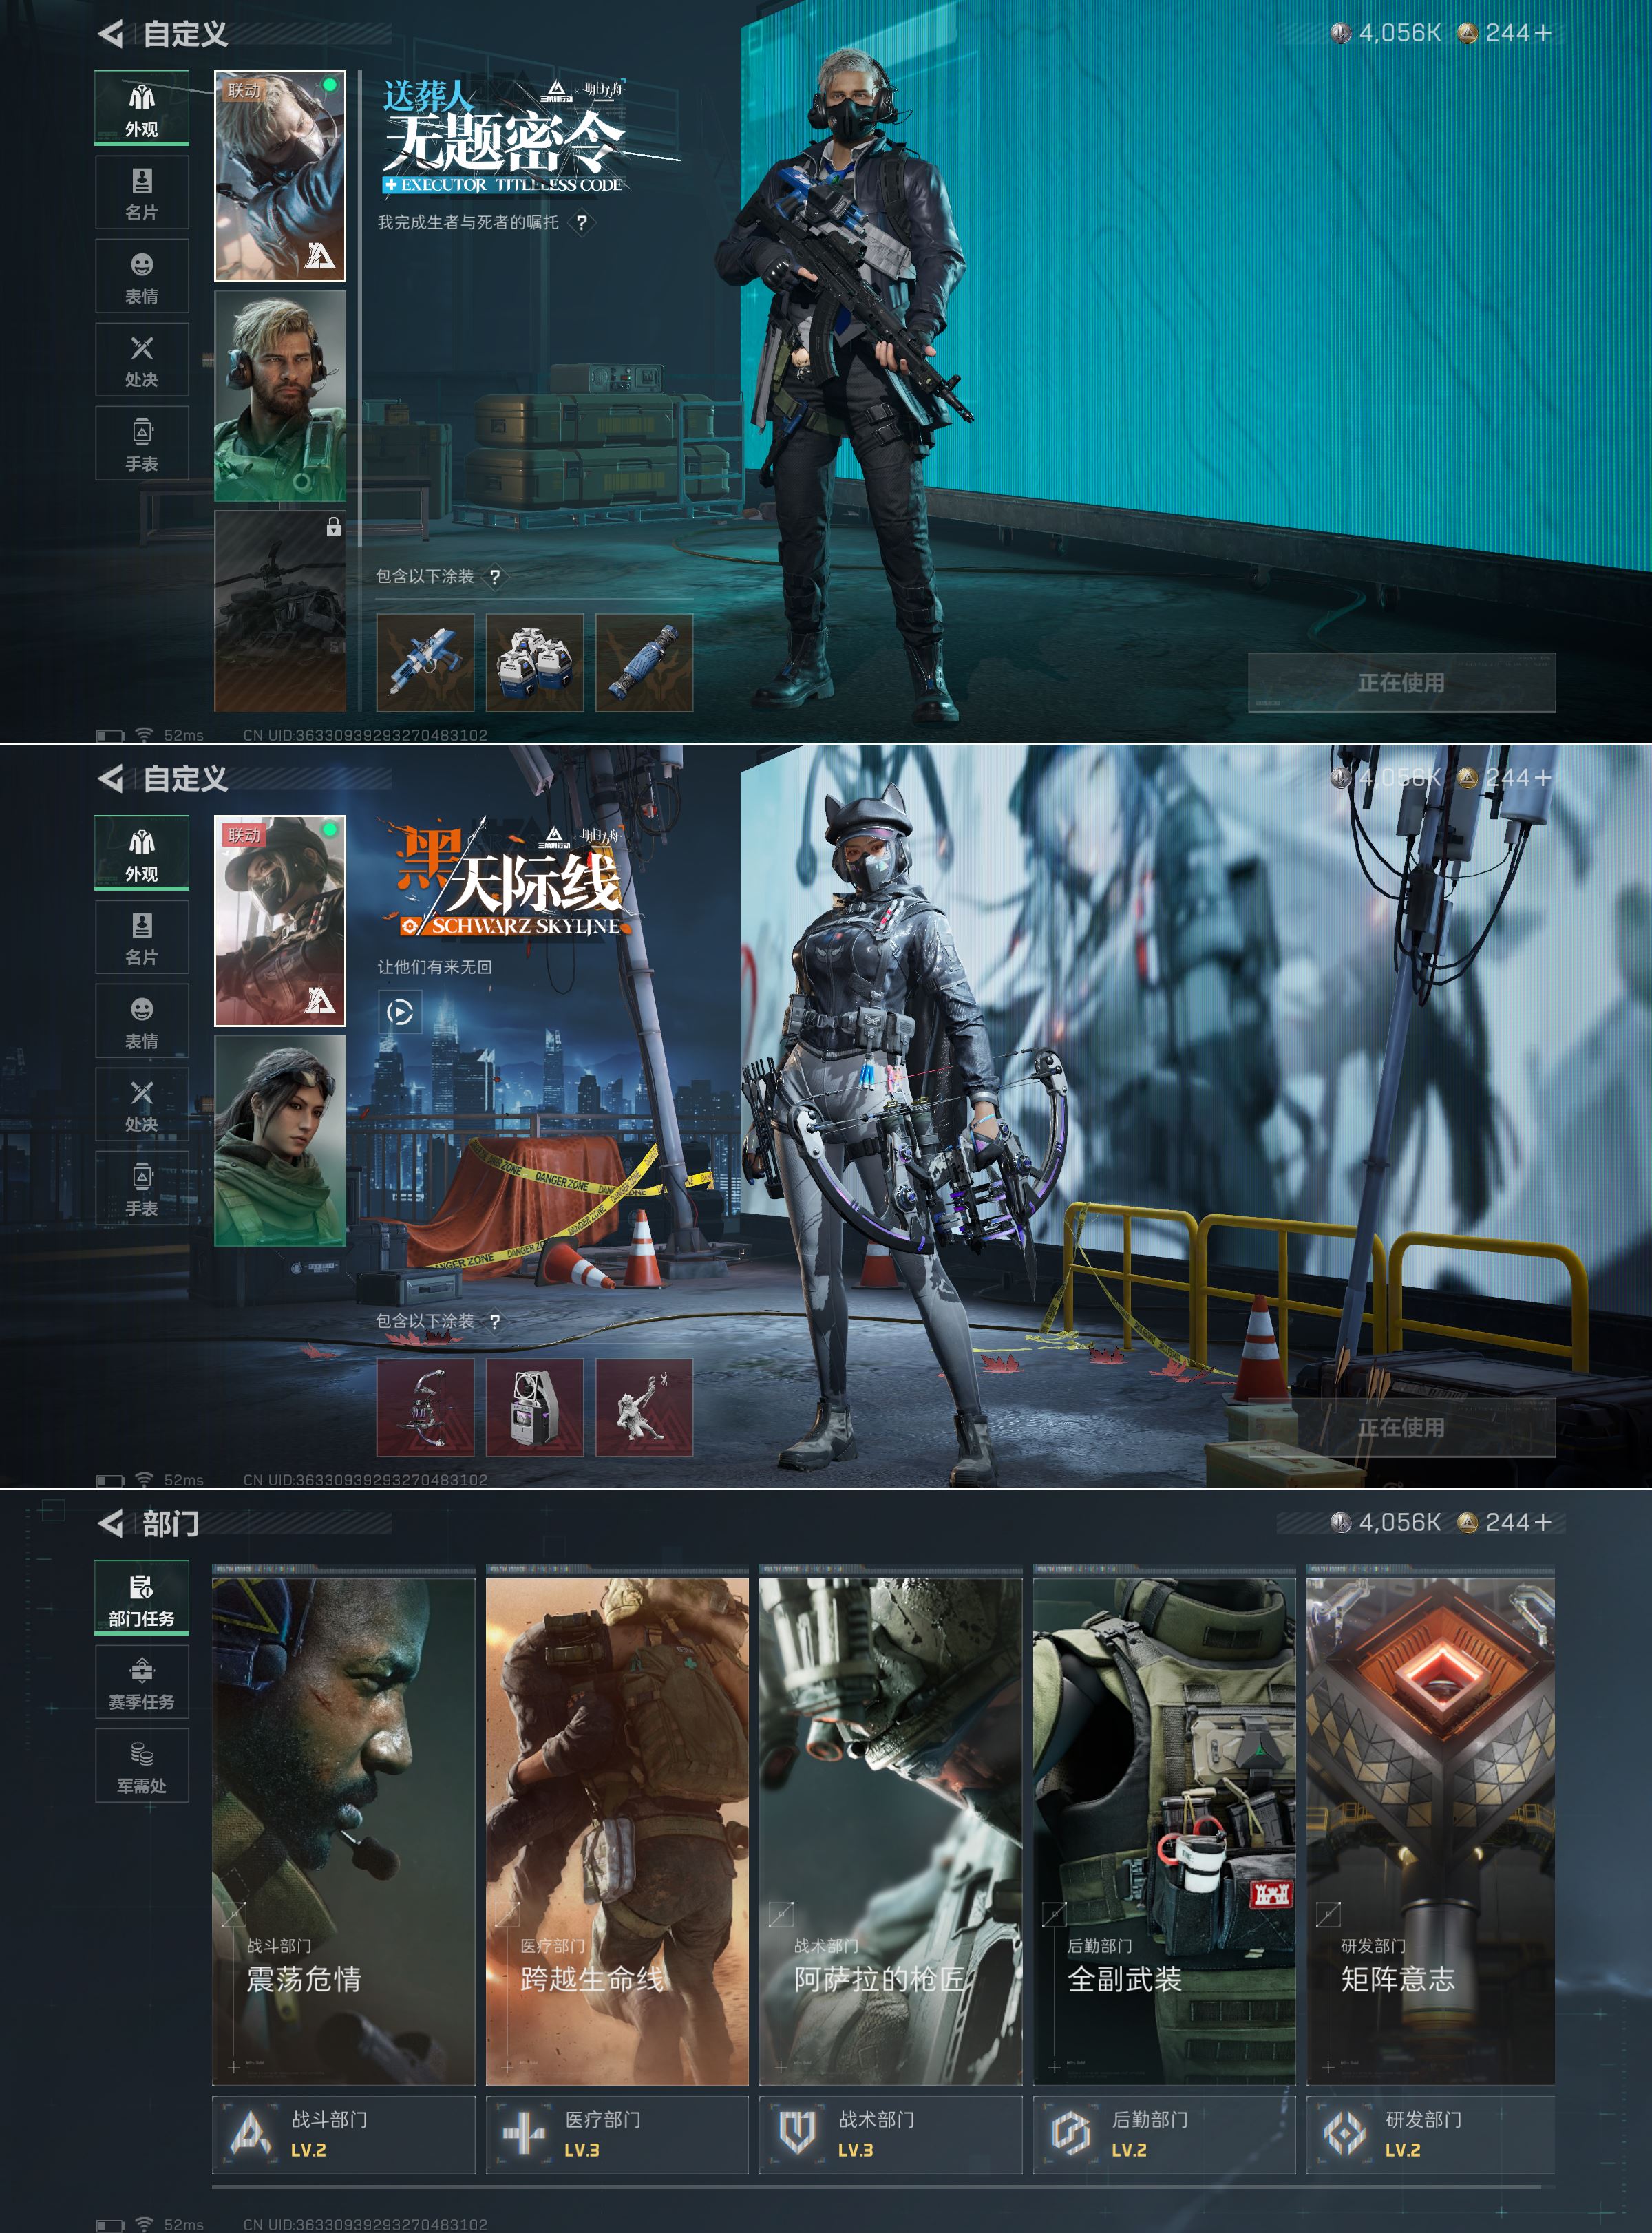Click help icon beside second 包含以下涂装
The image size is (1652, 2233).
point(494,1322)
